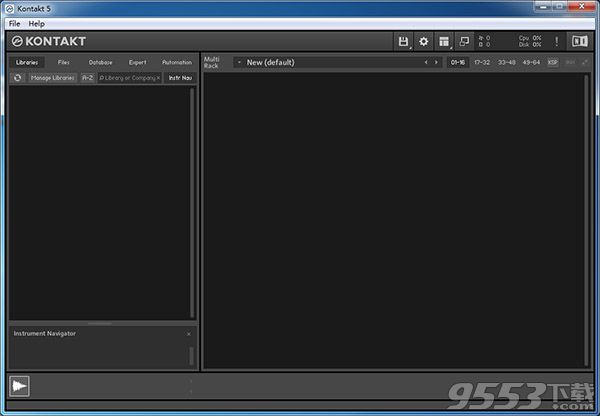
Task: Switch to the Libraries tab
Action: 27,62
